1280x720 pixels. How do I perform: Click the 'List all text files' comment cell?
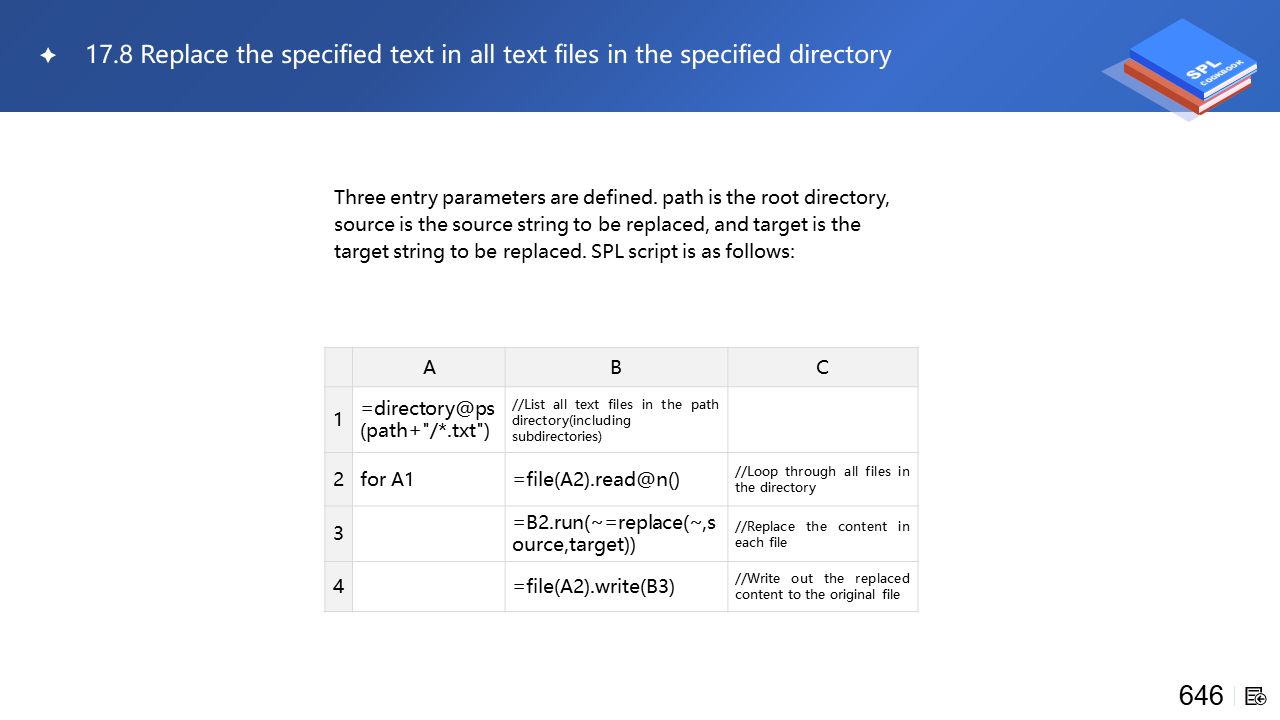pos(615,419)
